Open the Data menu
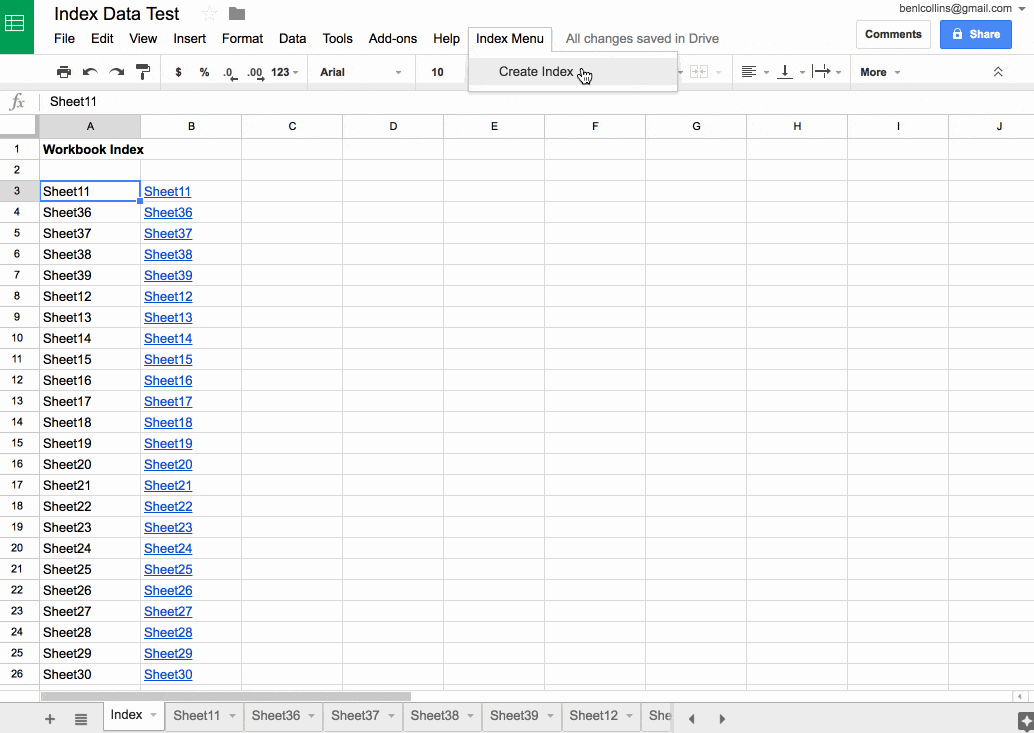Viewport: 1034px width, 733px height. tap(292, 38)
